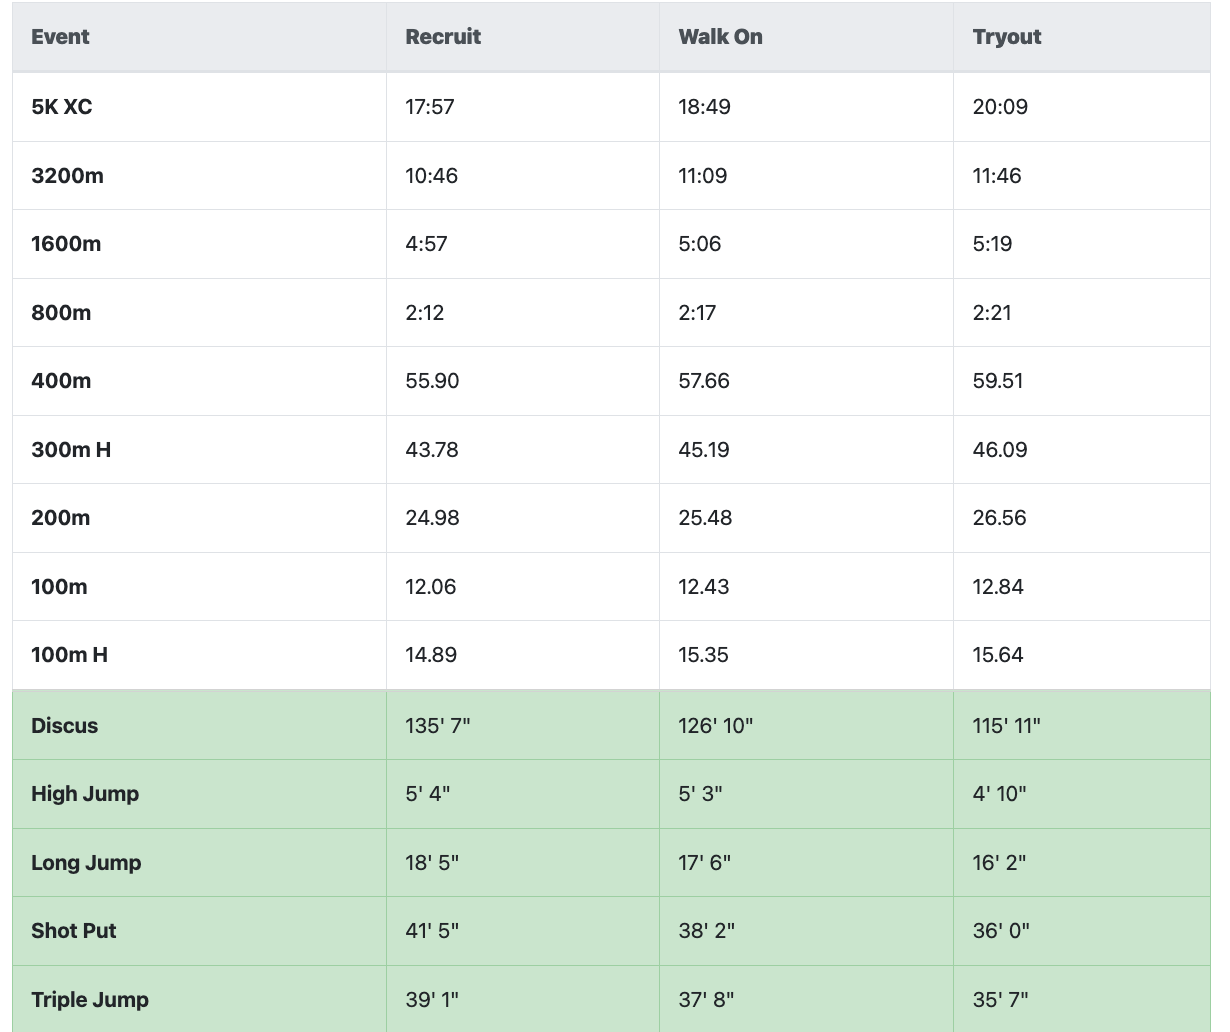
Task: Click the 100m H tryout time 15.64
Action: (x=998, y=655)
